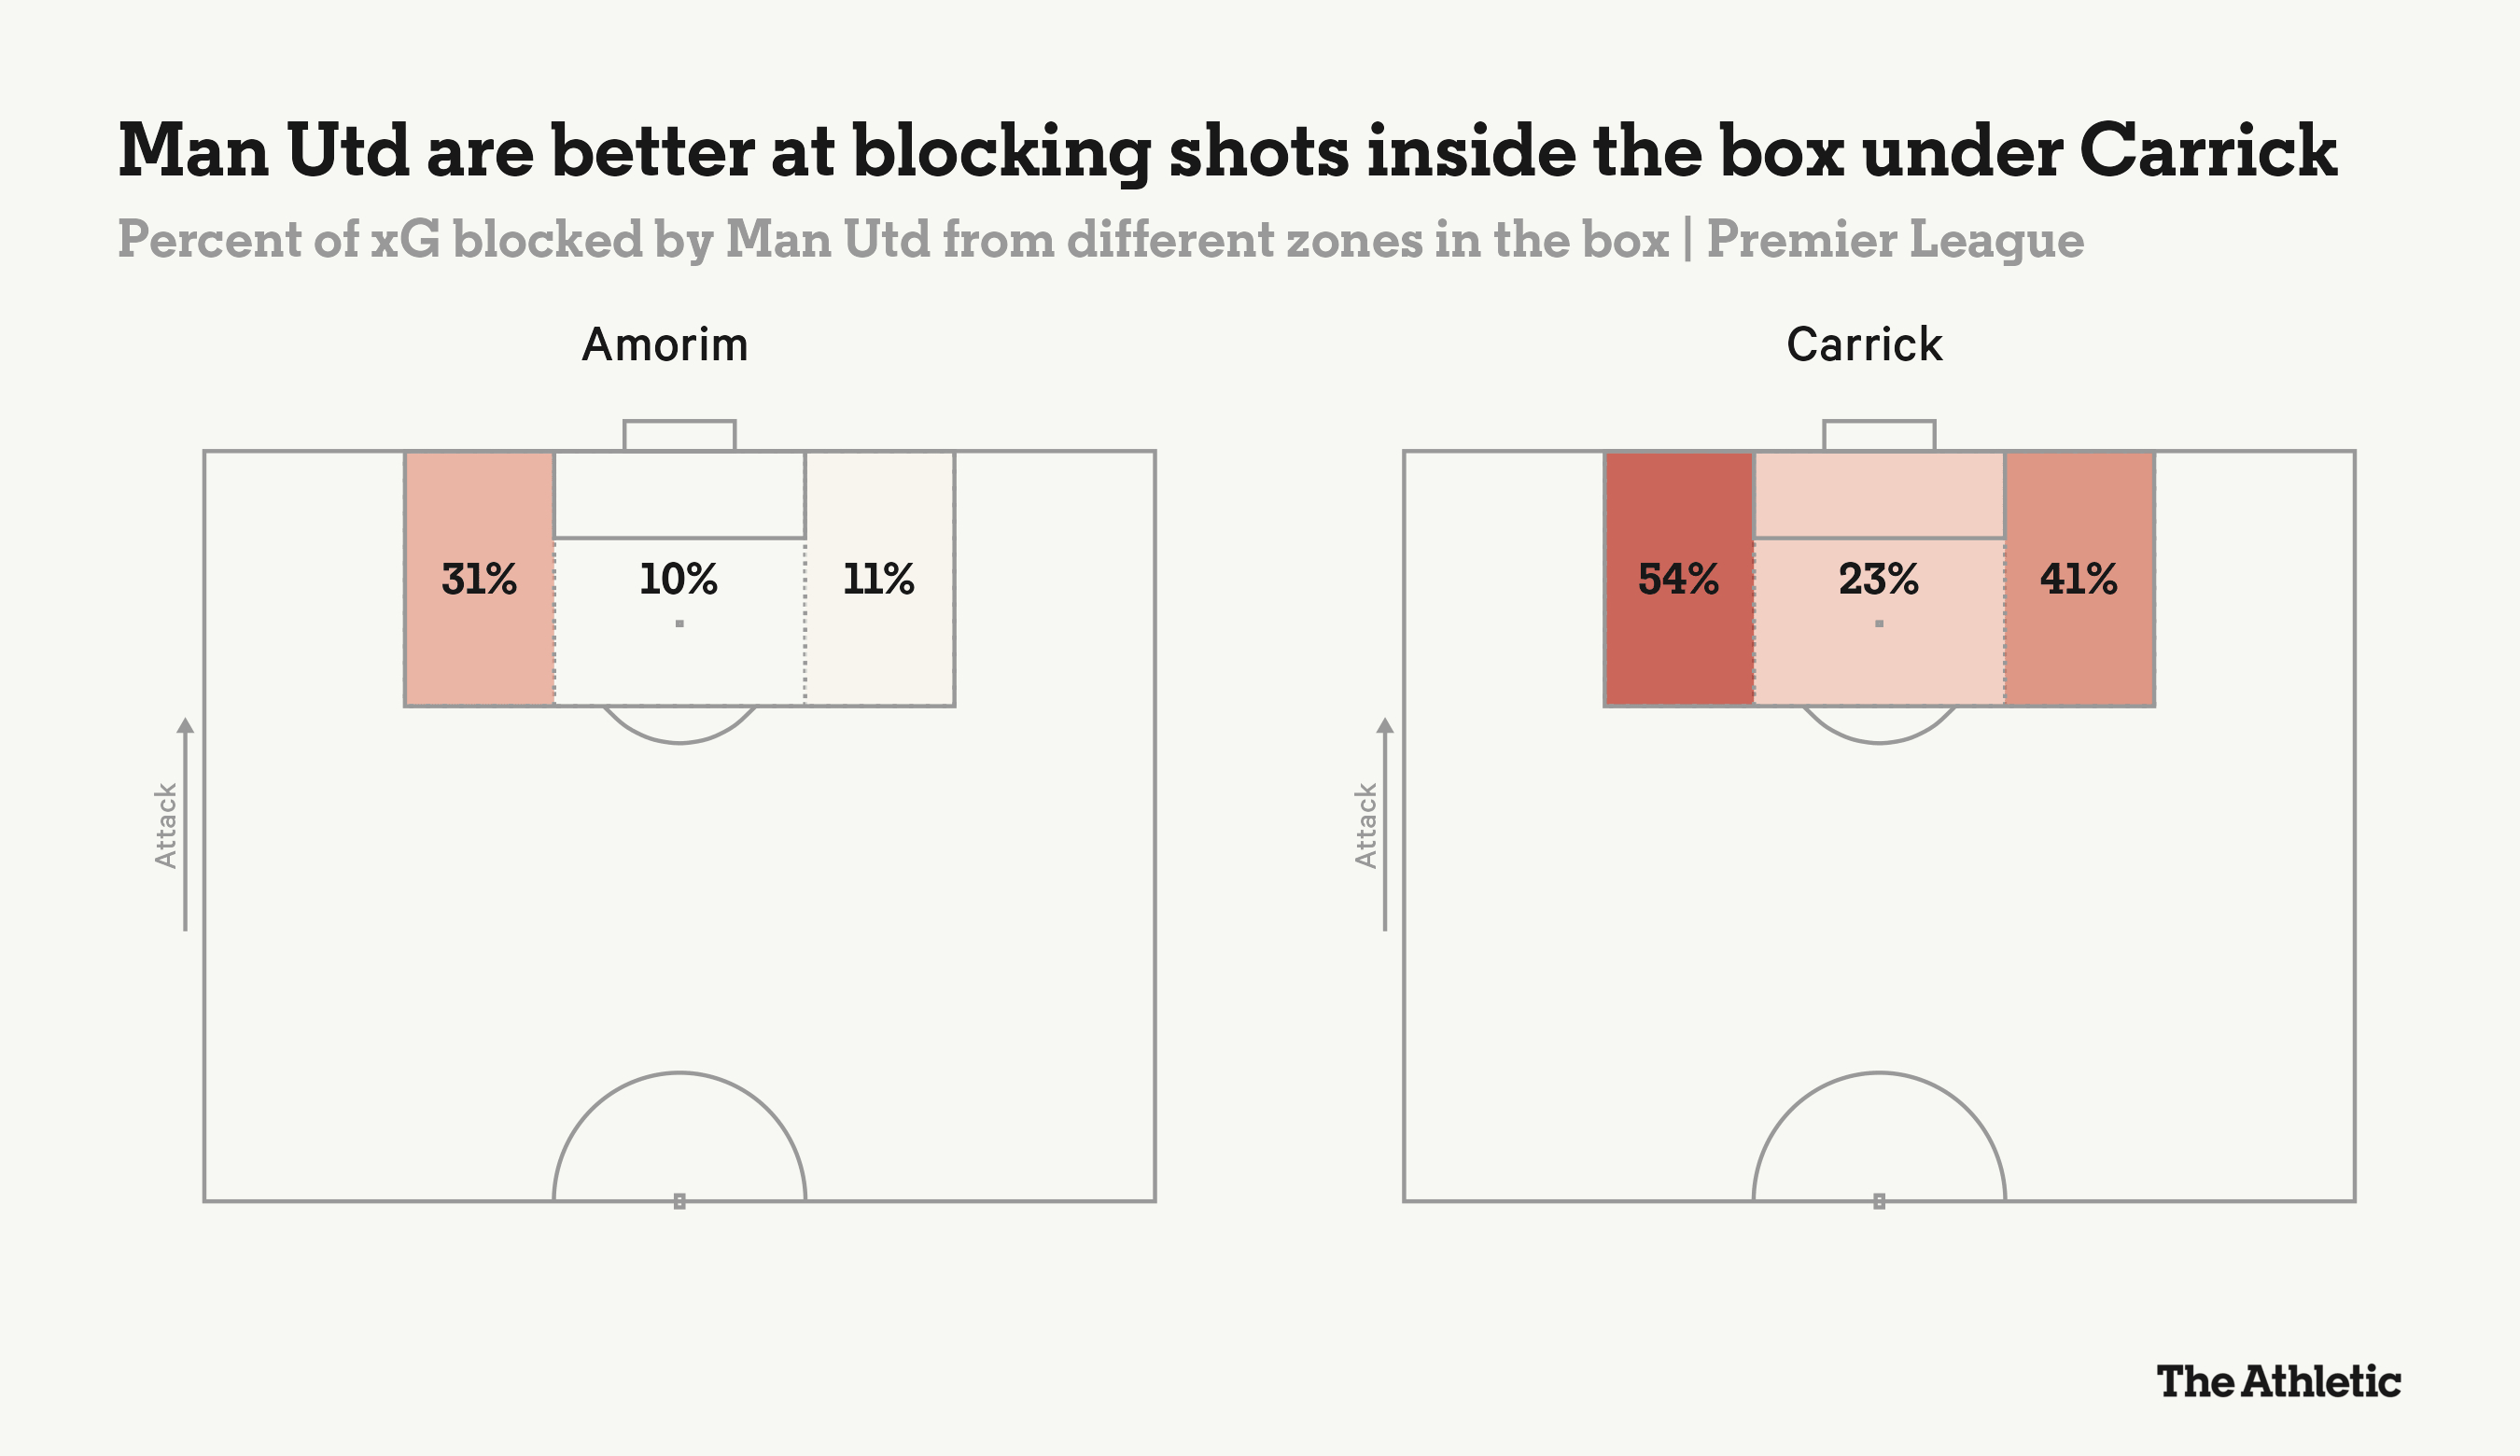
Task: Click the six-yard box in Carrick pitch
Action: pyautogui.click(x=1879, y=495)
